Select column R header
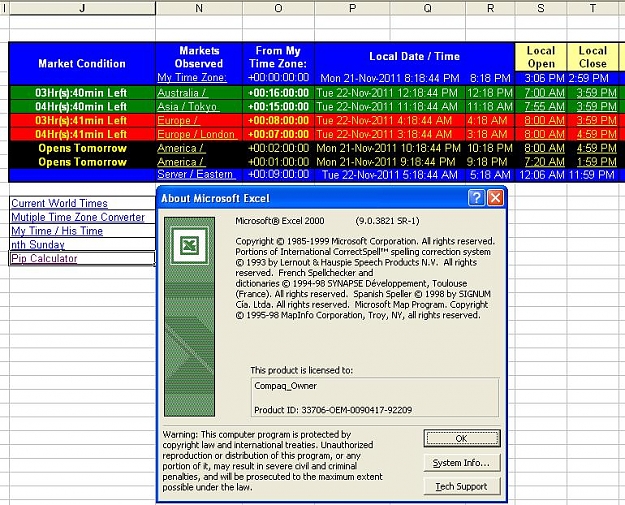 point(490,8)
